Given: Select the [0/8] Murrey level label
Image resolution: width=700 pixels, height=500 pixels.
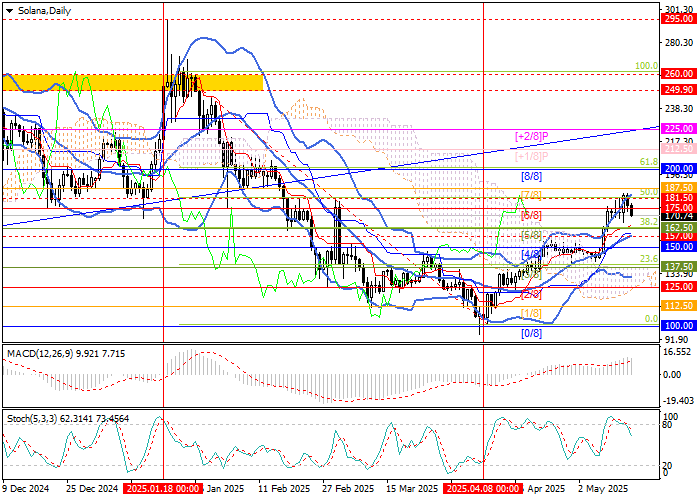Looking at the screenshot, I should pyautogui.click(x=531, y=333).
